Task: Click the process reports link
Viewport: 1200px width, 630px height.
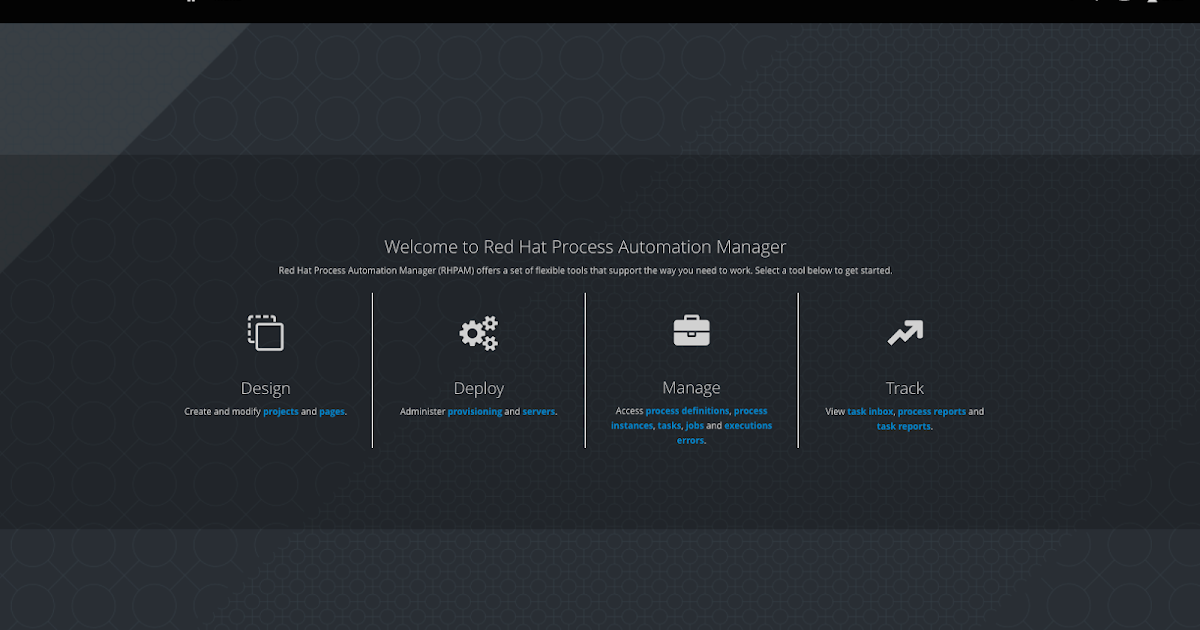Action: click(932, 411)
